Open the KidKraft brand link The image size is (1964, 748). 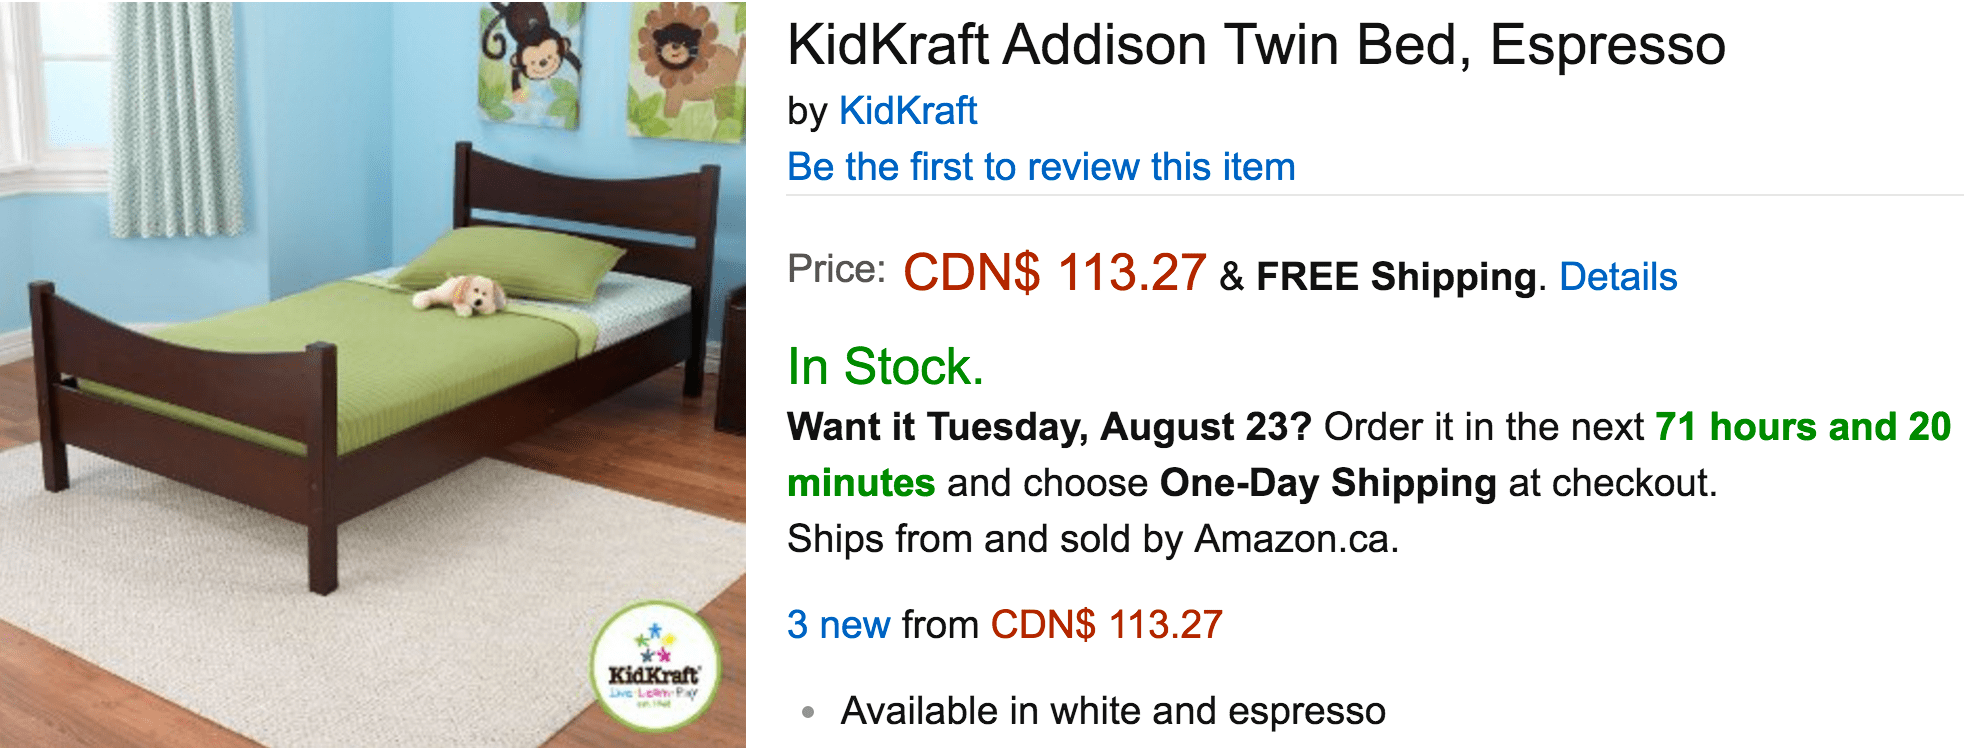[x=907, y=111]
